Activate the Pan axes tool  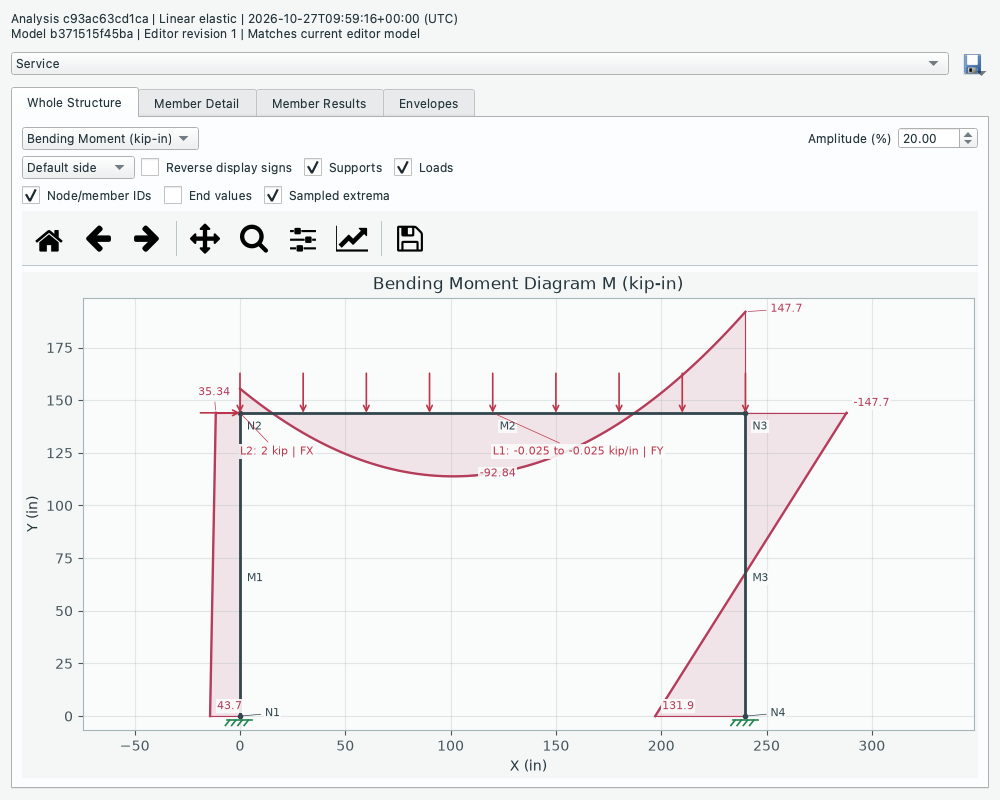pyautogui.click(x=205, y=240)
